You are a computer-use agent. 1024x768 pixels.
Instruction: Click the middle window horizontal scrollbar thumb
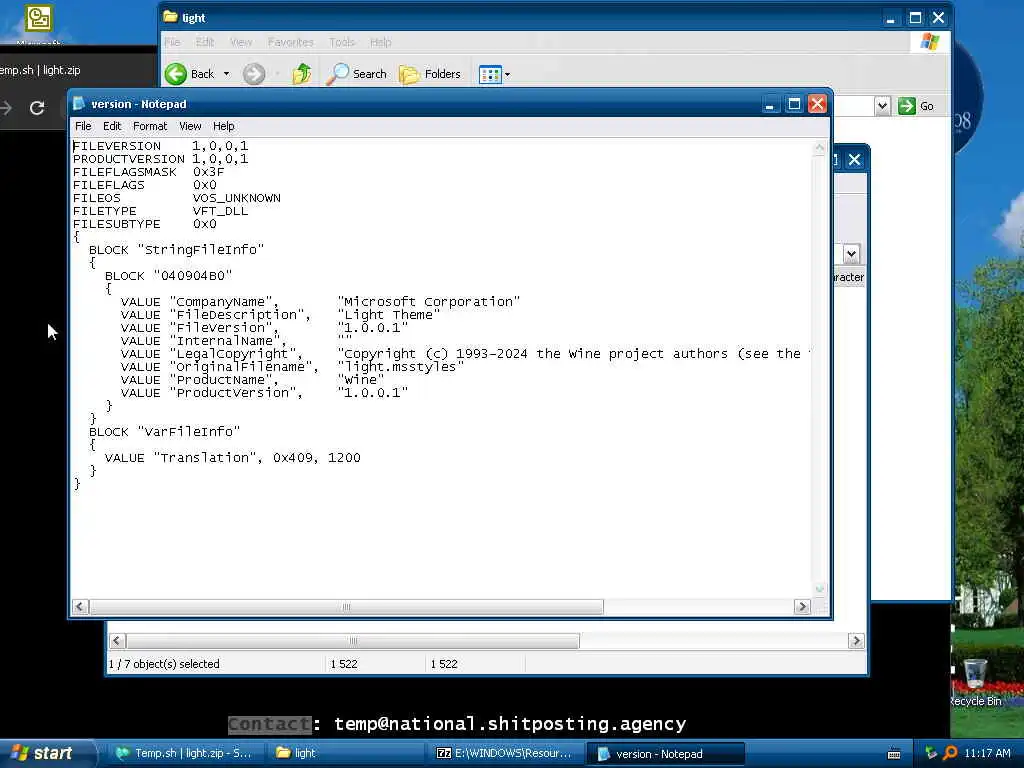point(353,641)
